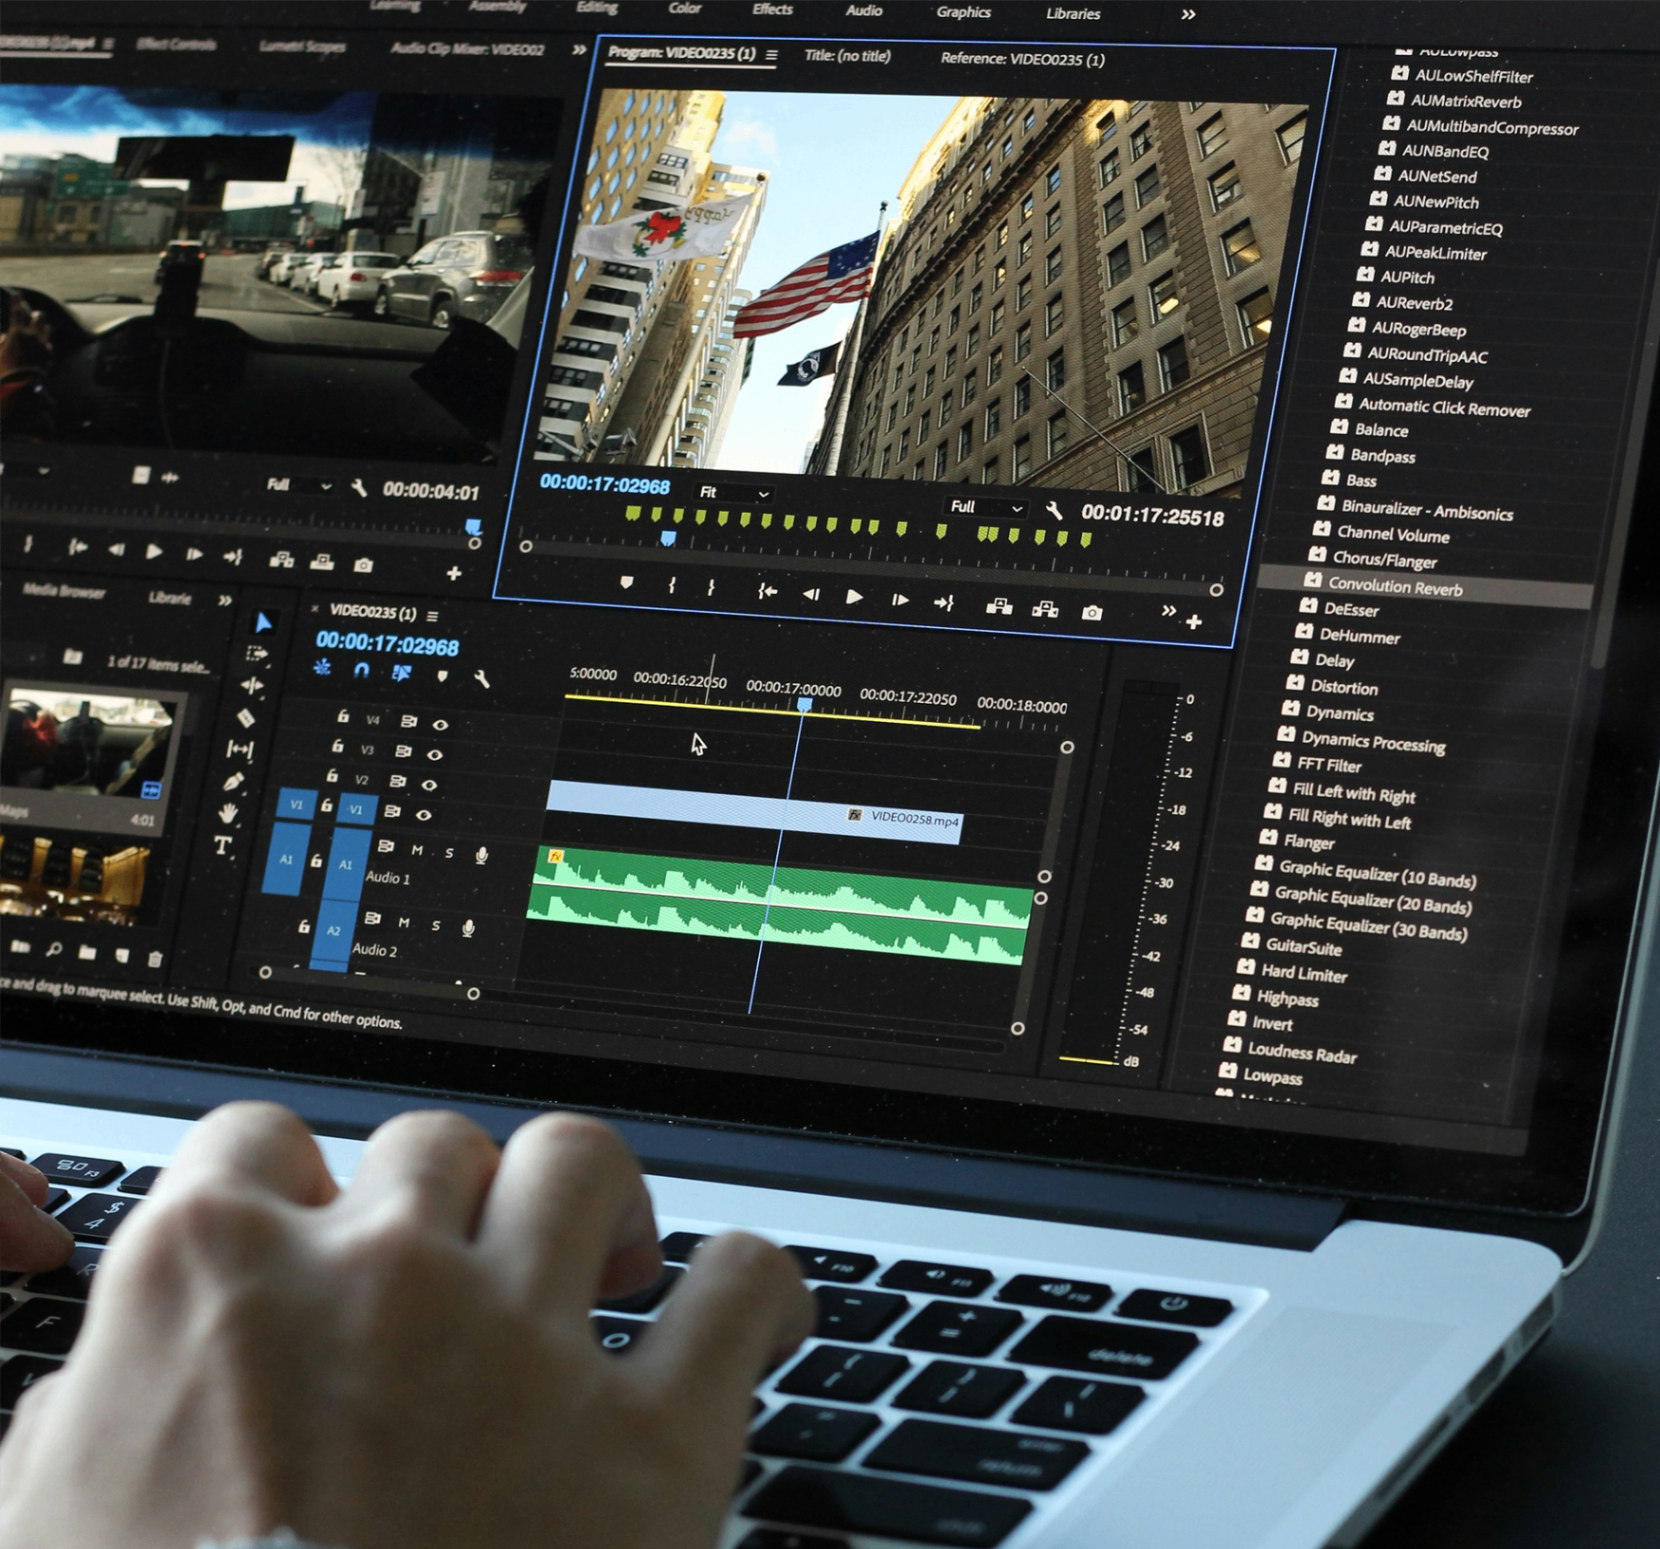Image resolution: width=1660 pixels, height=1549 pixels.
Task: Click Mark Out in Program monitor
Action: (x=711, y=588)
